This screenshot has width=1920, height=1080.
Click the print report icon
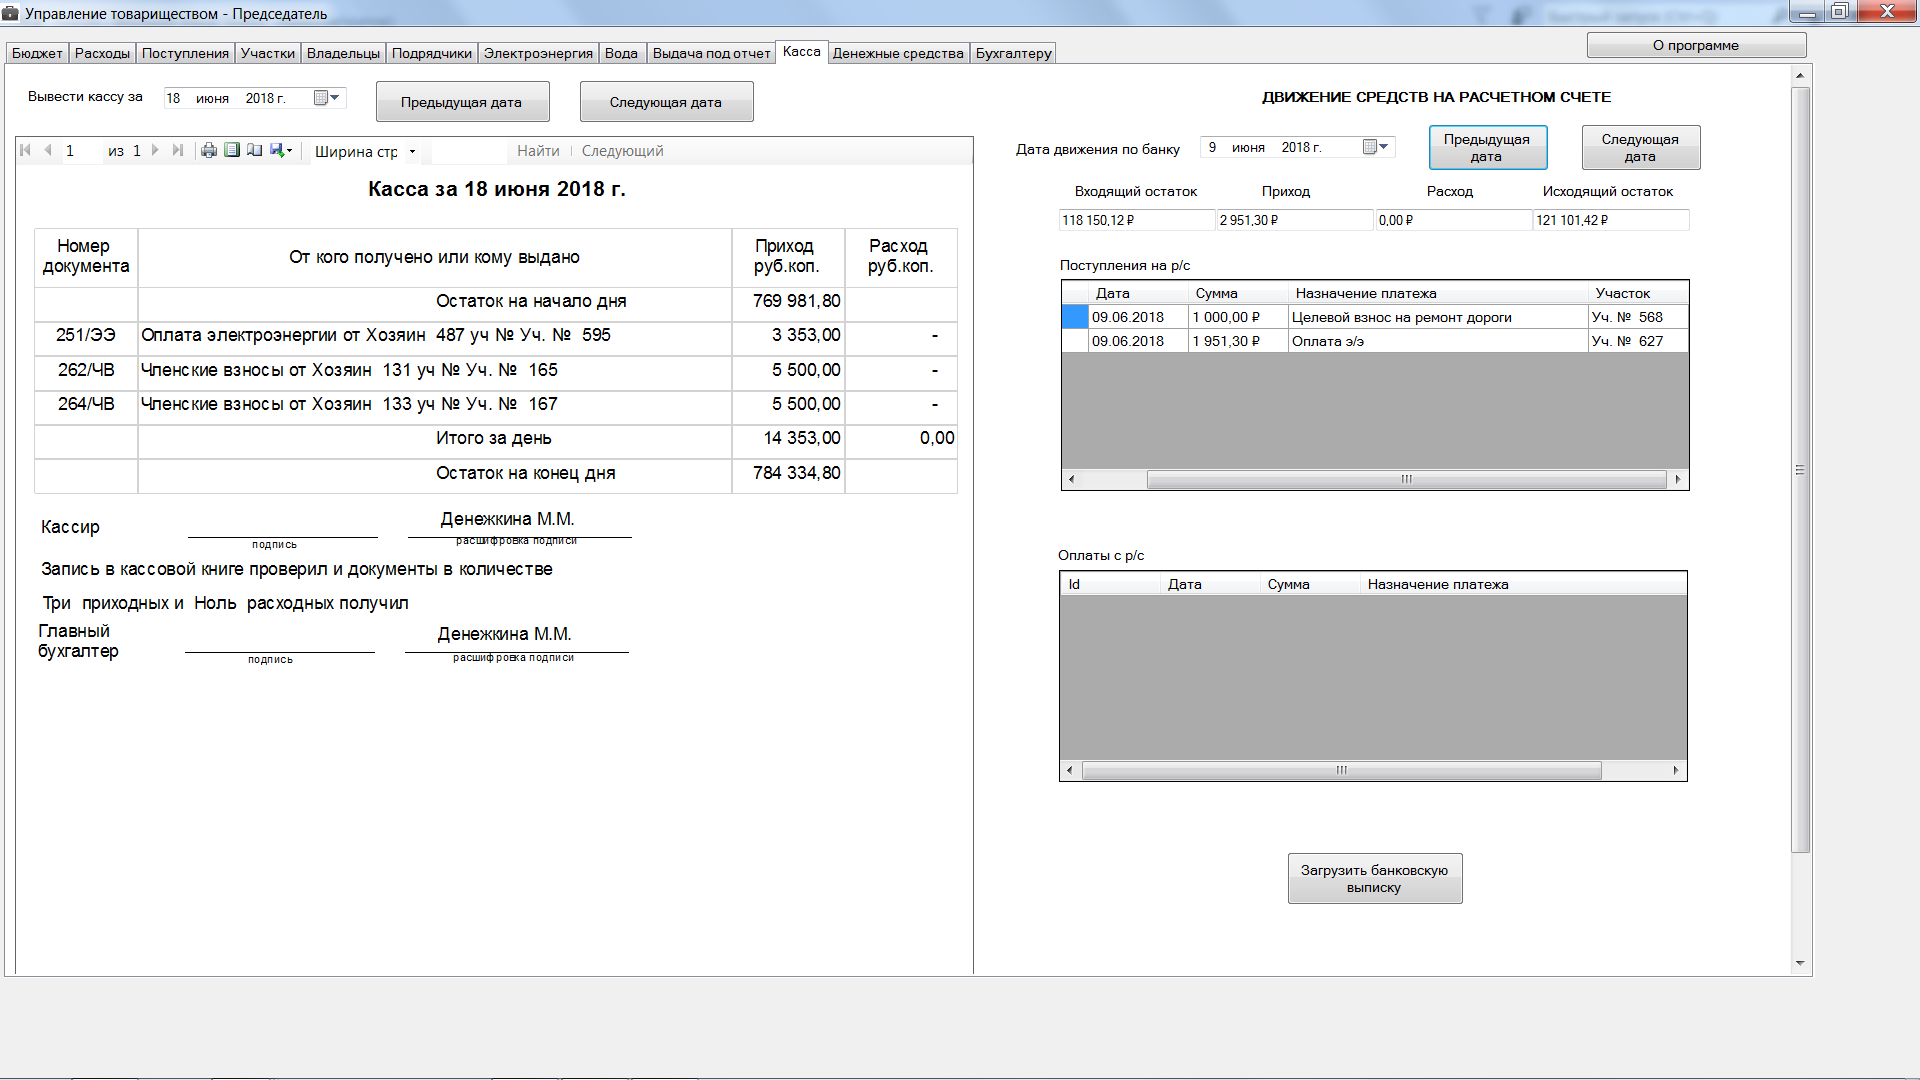(209, 151)
